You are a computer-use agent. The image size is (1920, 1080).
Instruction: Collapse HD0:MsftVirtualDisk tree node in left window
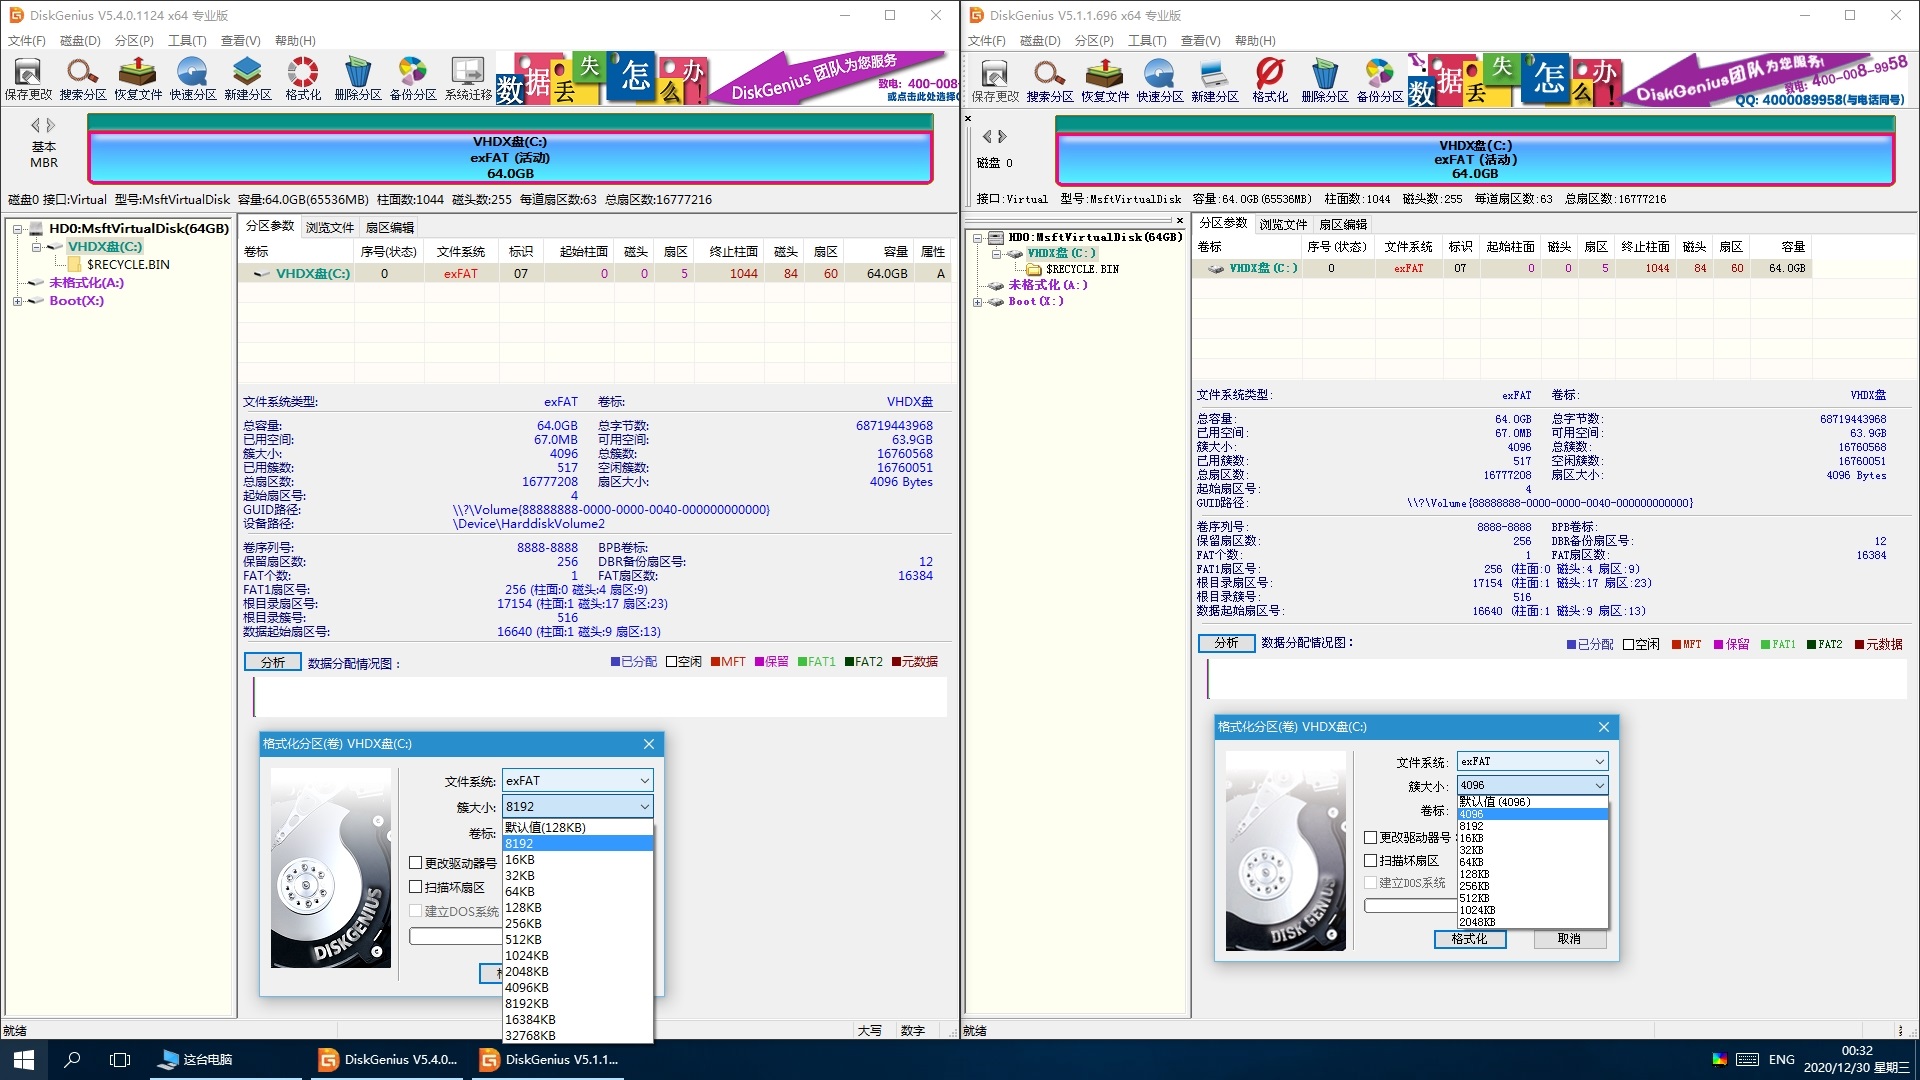[x=18, y=229]
